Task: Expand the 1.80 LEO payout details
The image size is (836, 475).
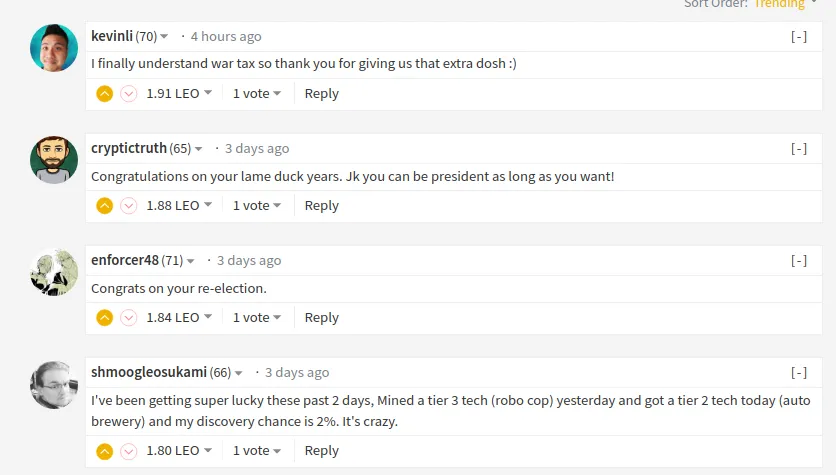Action: 179,450
